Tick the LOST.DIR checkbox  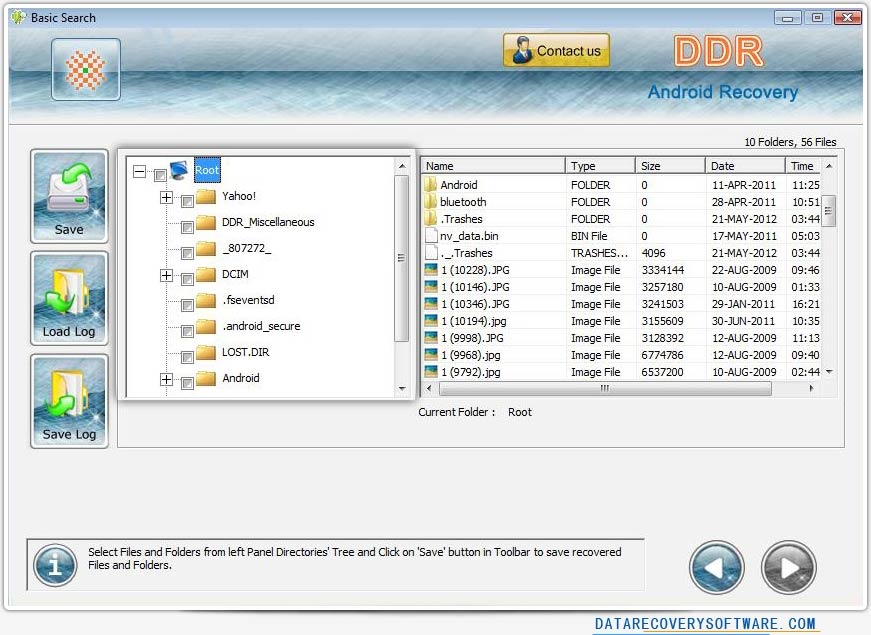(187, 357)
